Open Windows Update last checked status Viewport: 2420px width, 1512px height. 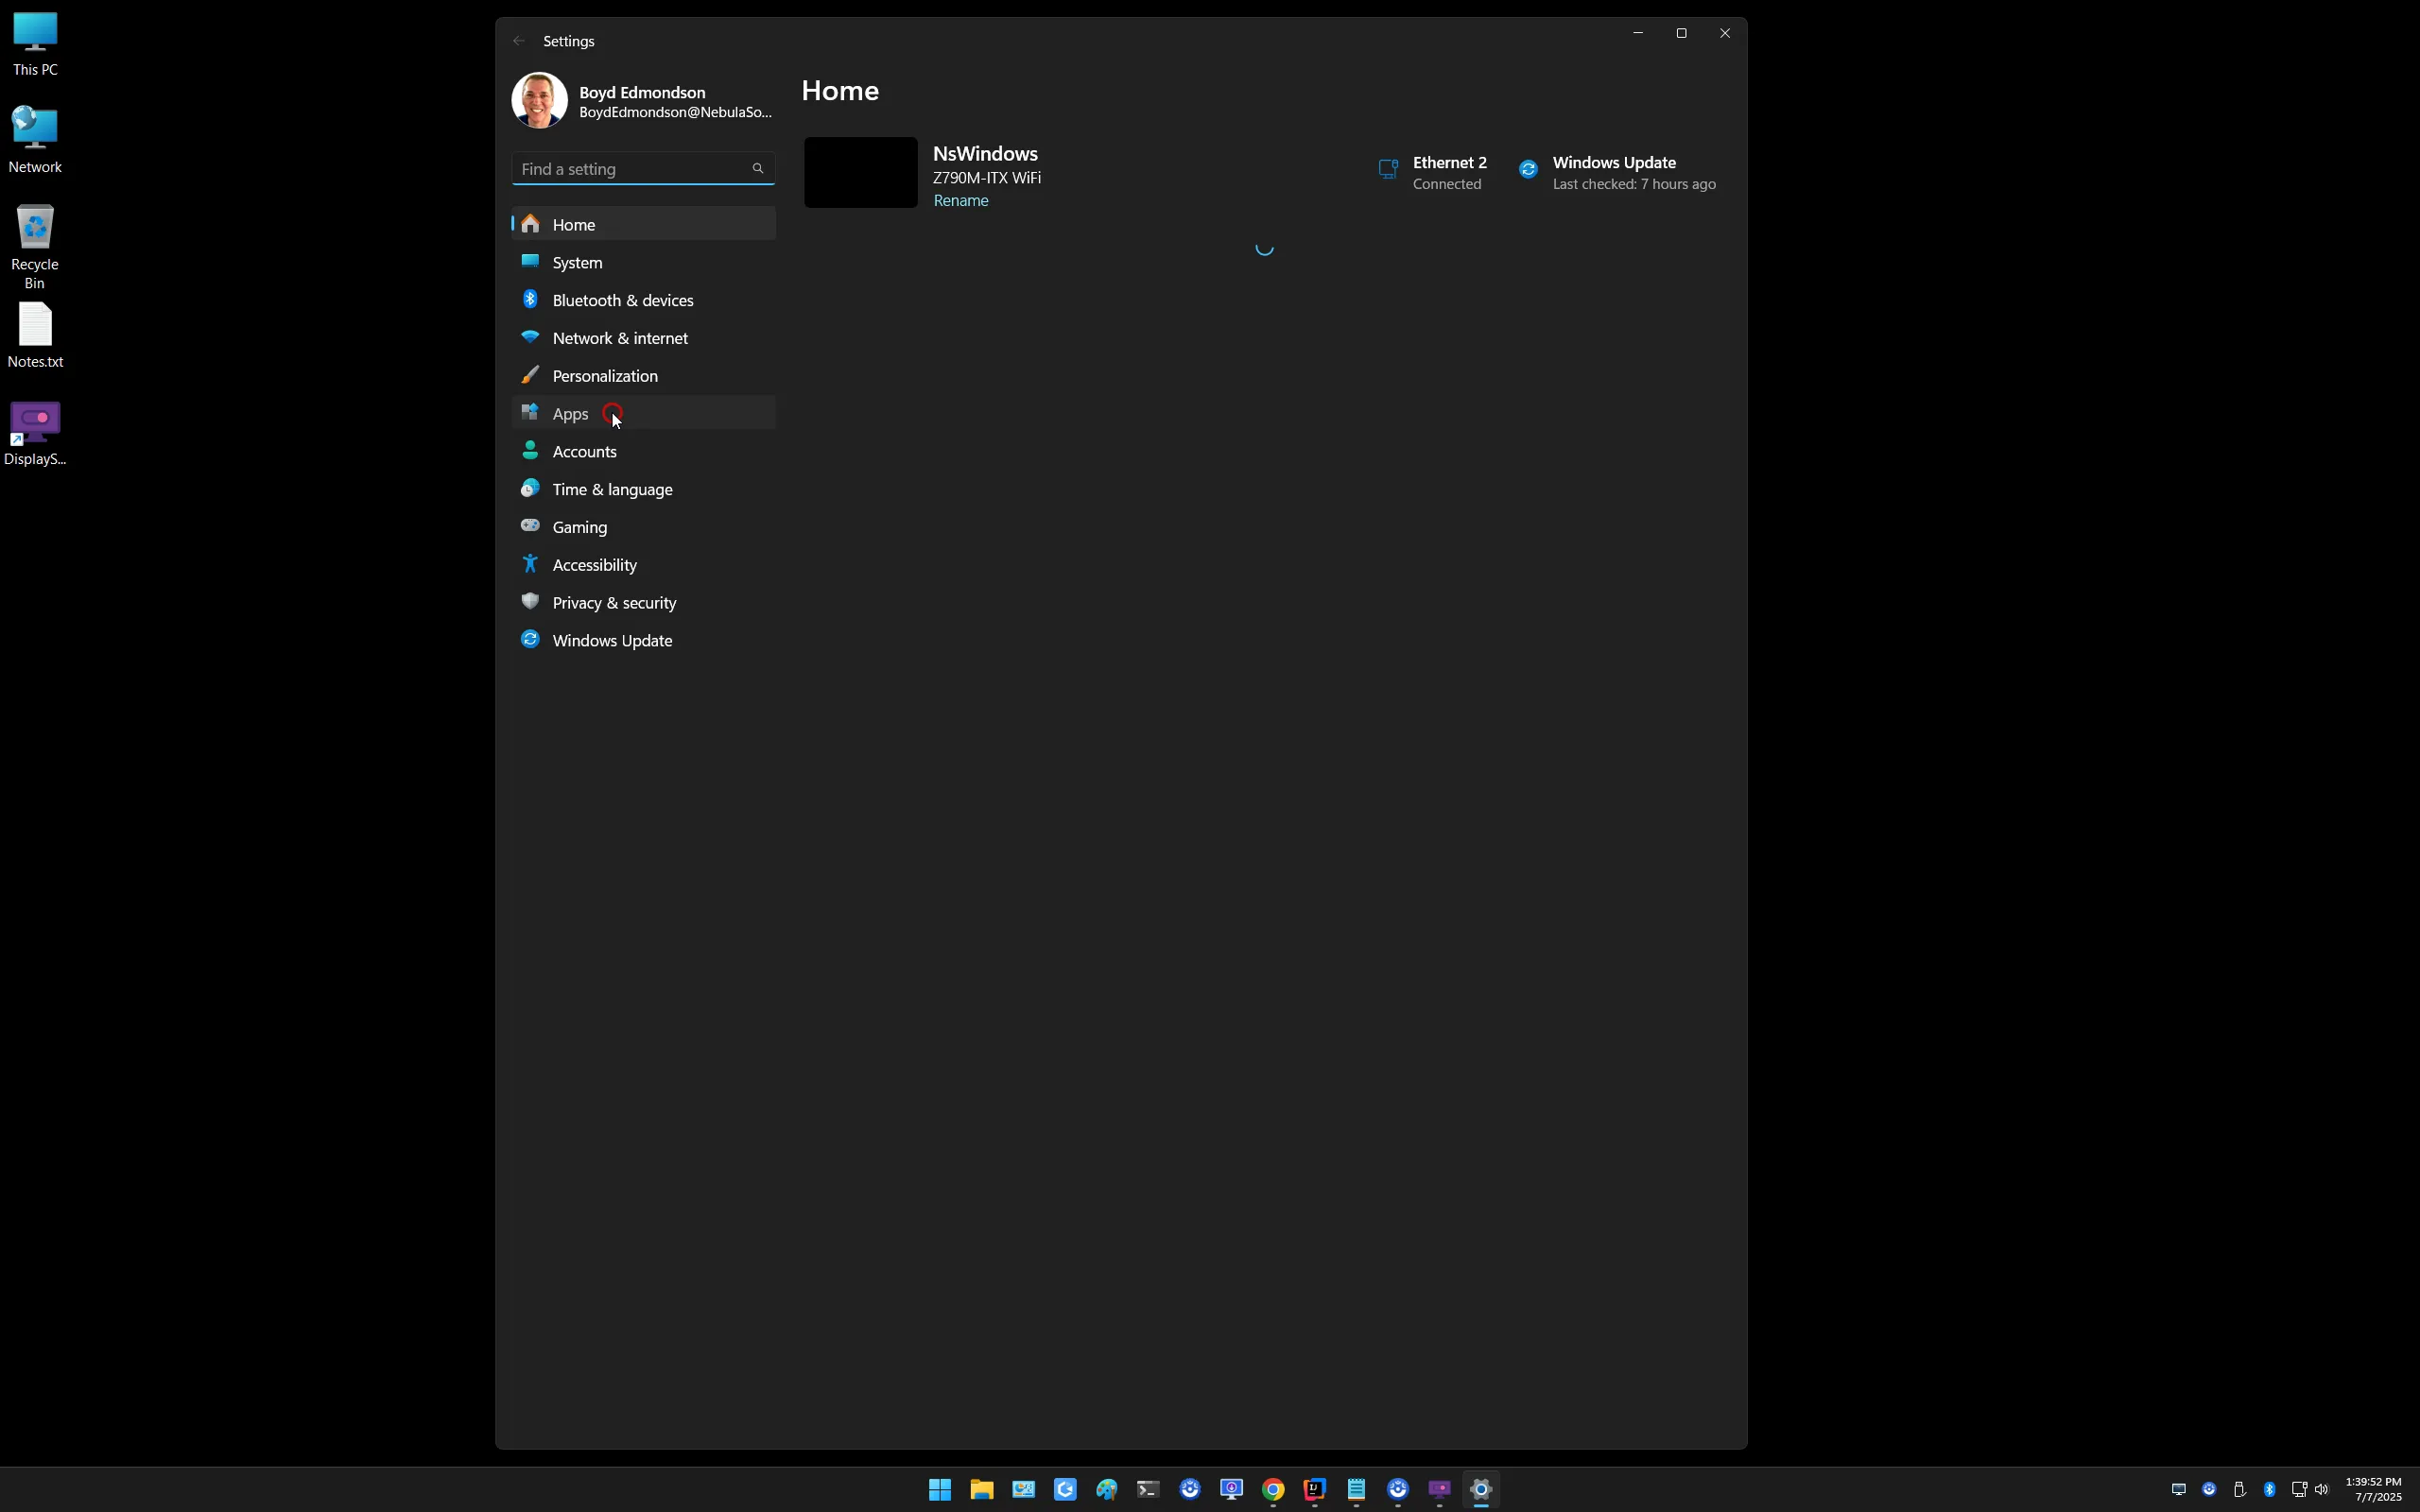tap(1618, 172)
